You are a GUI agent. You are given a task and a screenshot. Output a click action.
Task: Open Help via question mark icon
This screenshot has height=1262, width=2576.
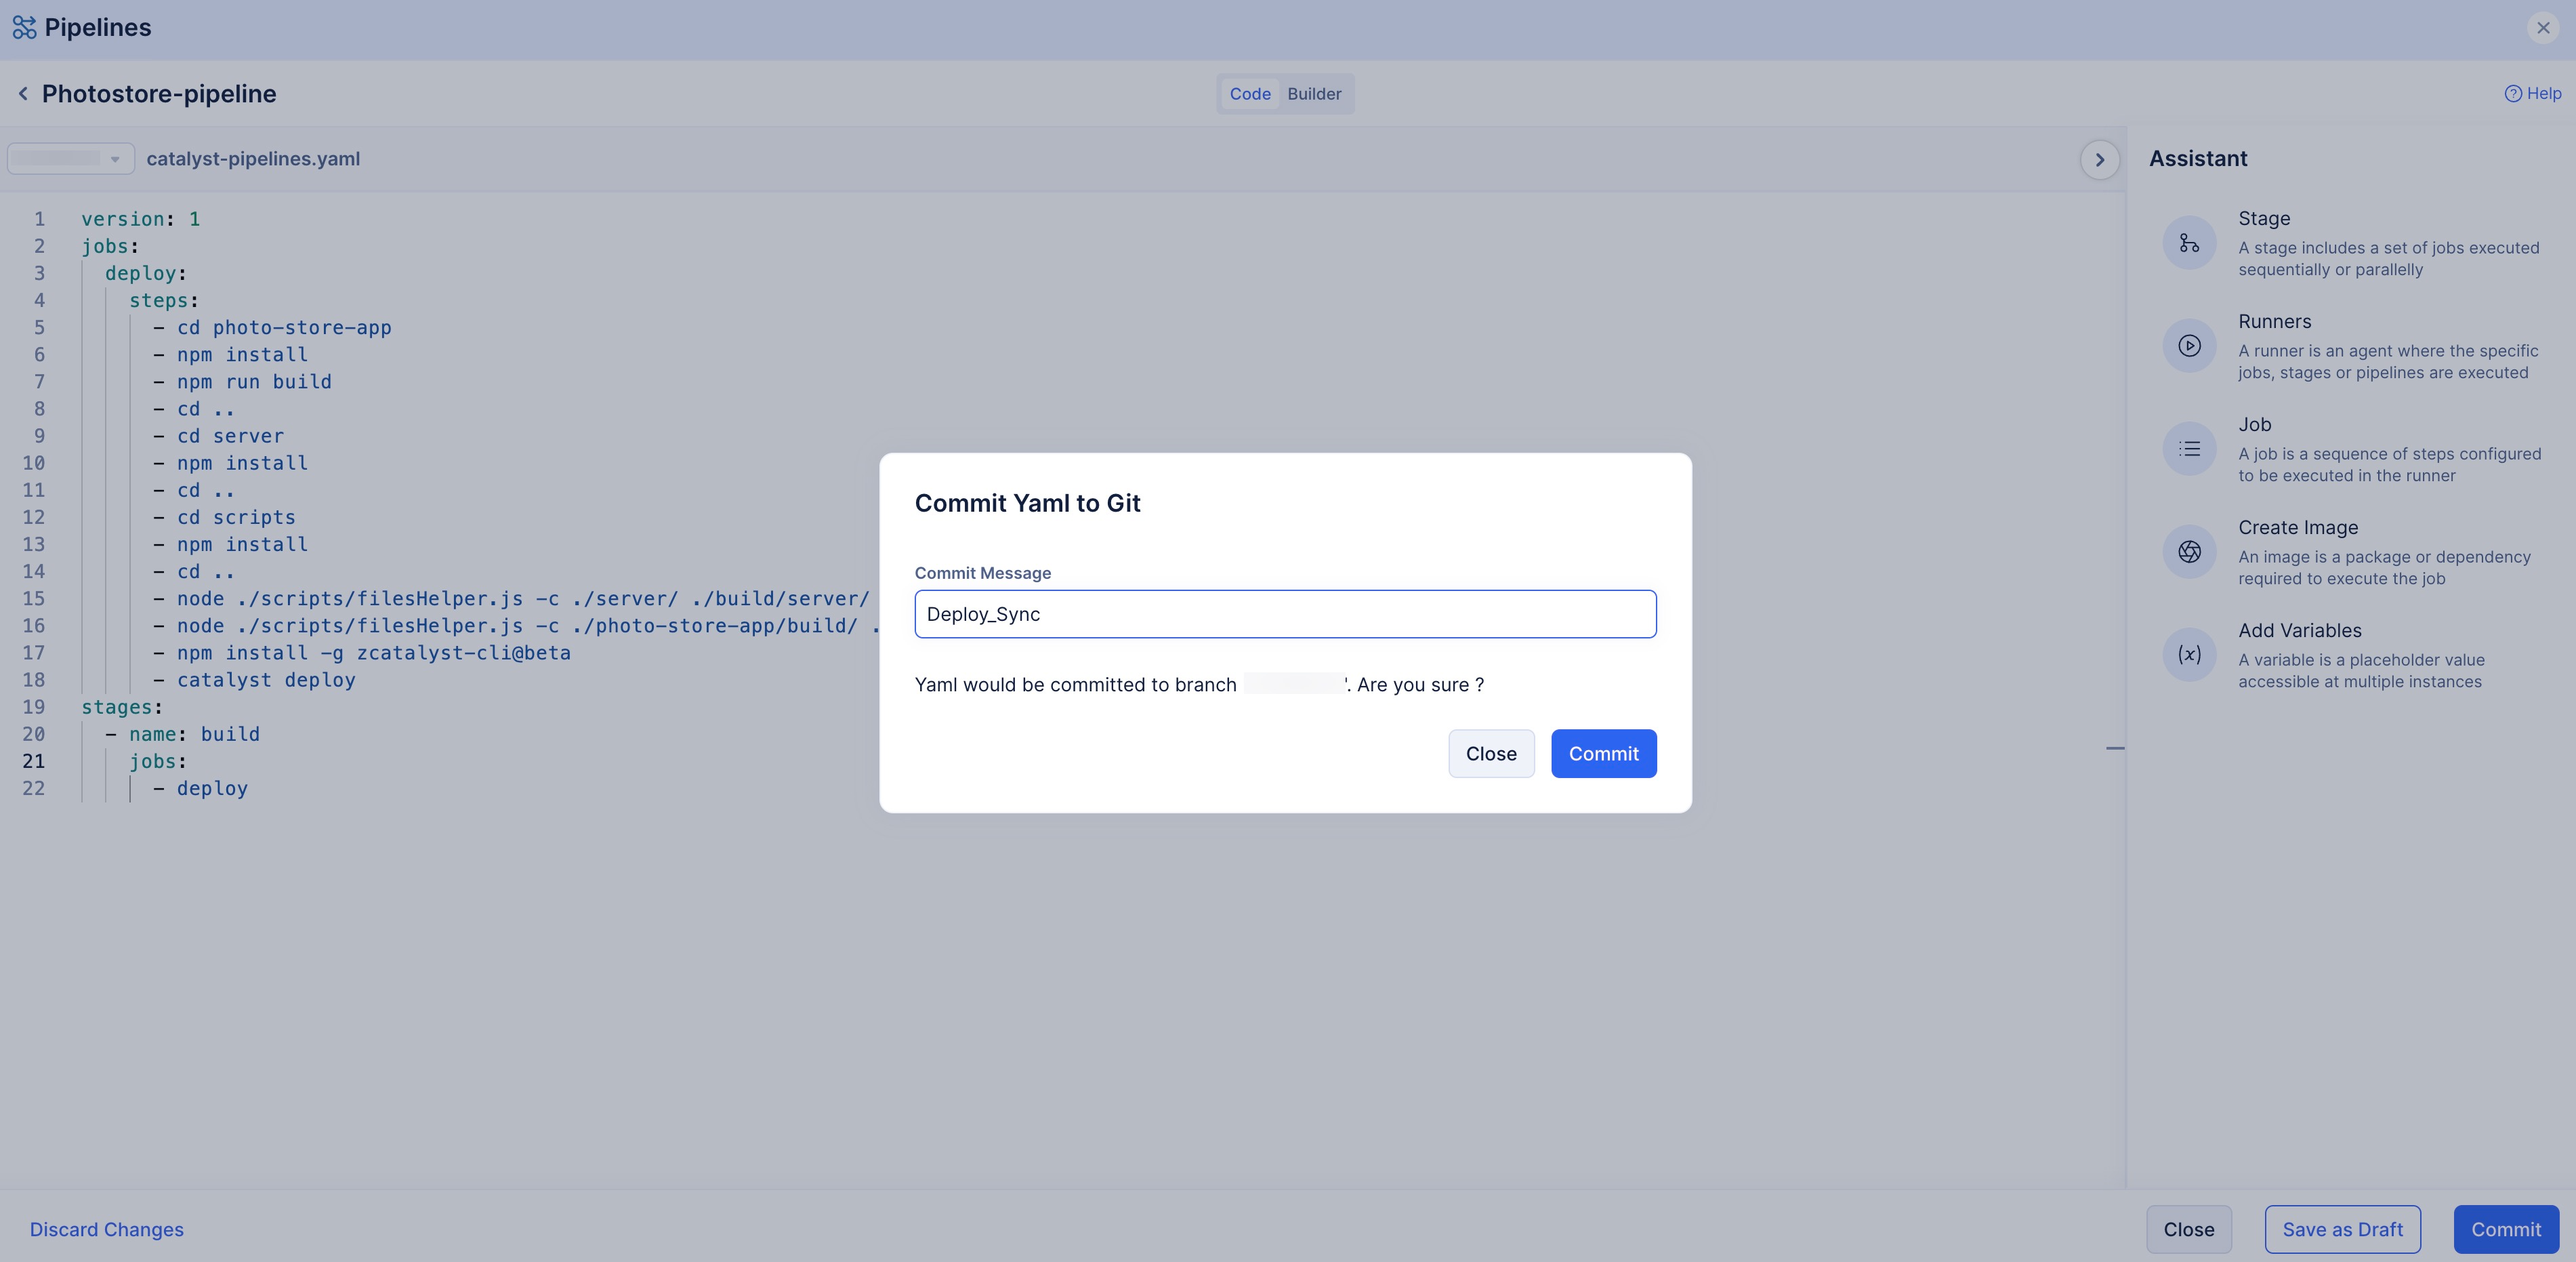coord(2512,94)
